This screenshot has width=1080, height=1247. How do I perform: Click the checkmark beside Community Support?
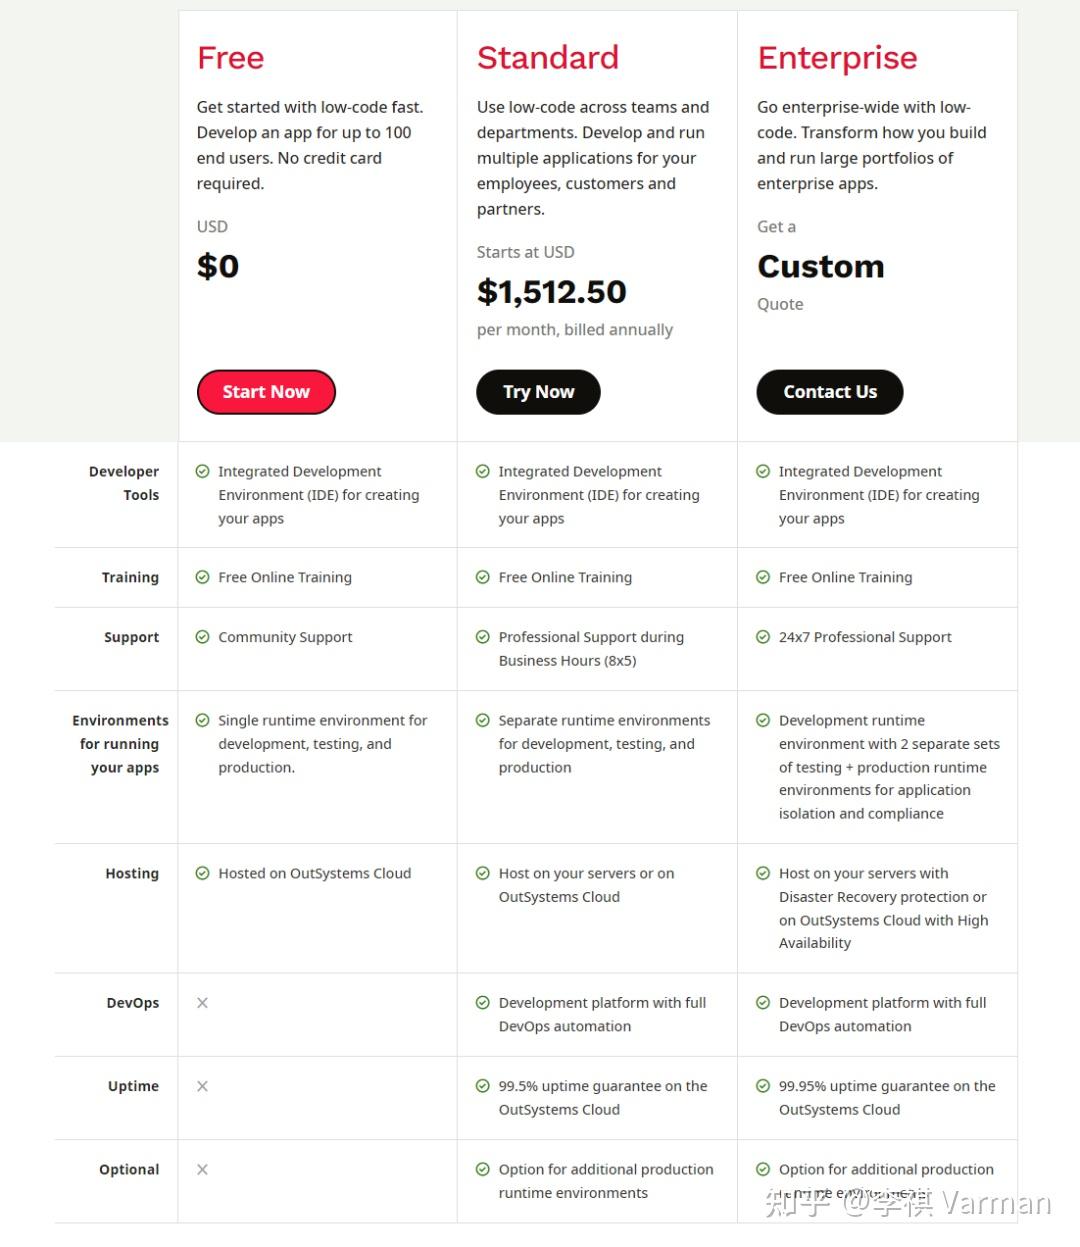(202, 637)
